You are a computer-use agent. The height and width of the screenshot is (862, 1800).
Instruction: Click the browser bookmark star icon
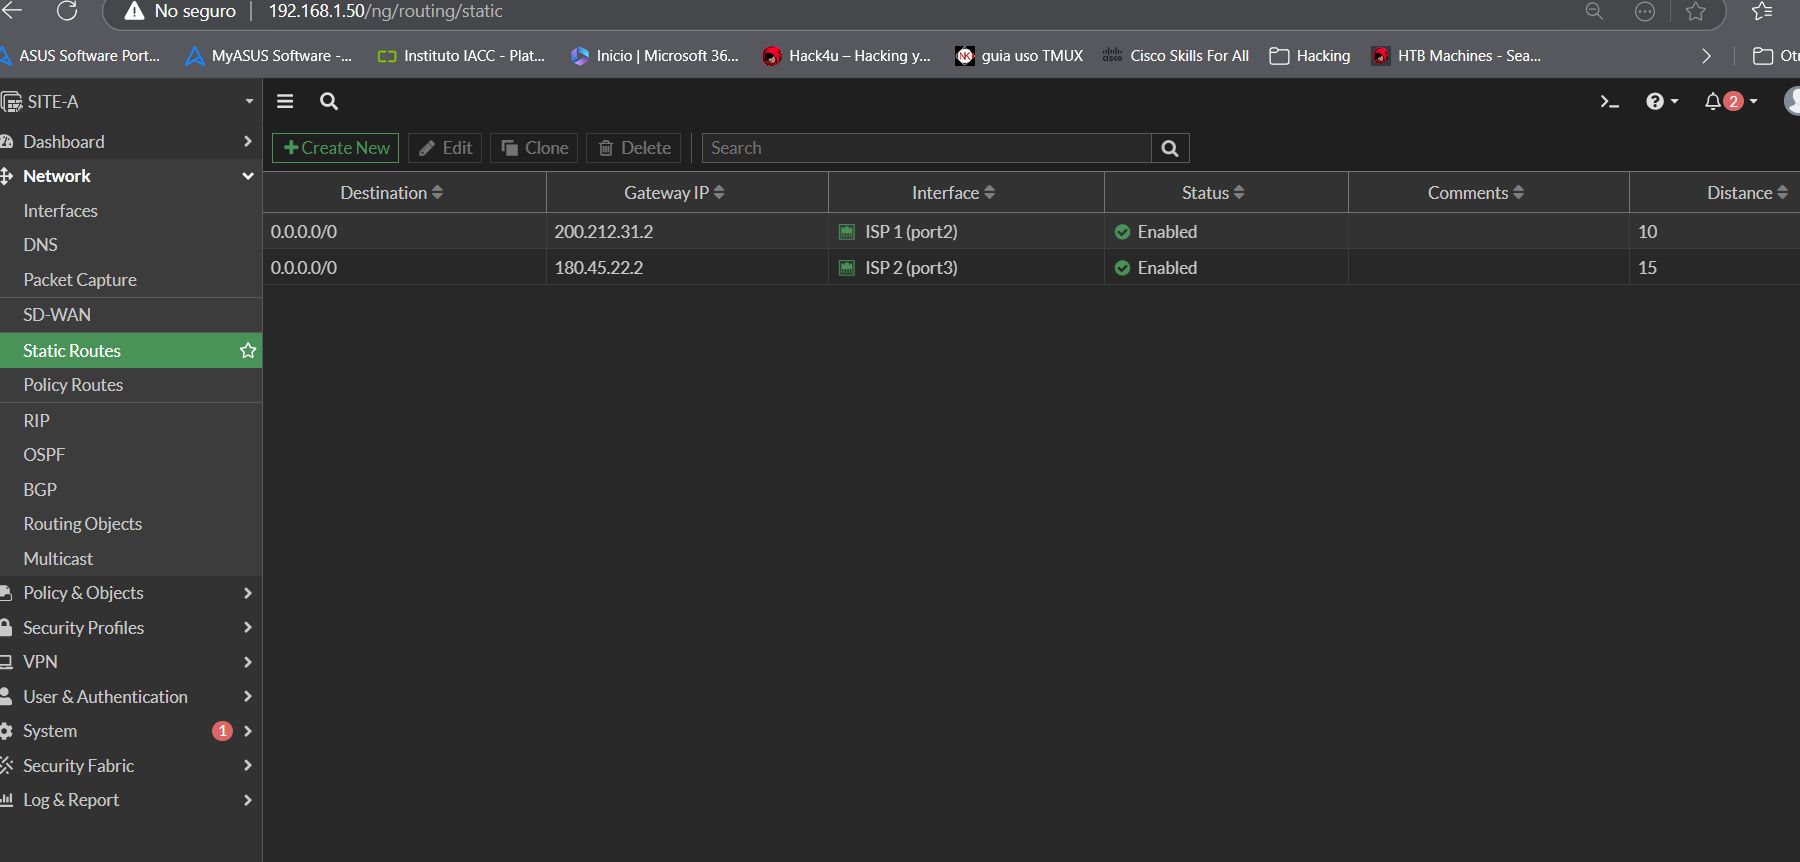point(1695,12)
